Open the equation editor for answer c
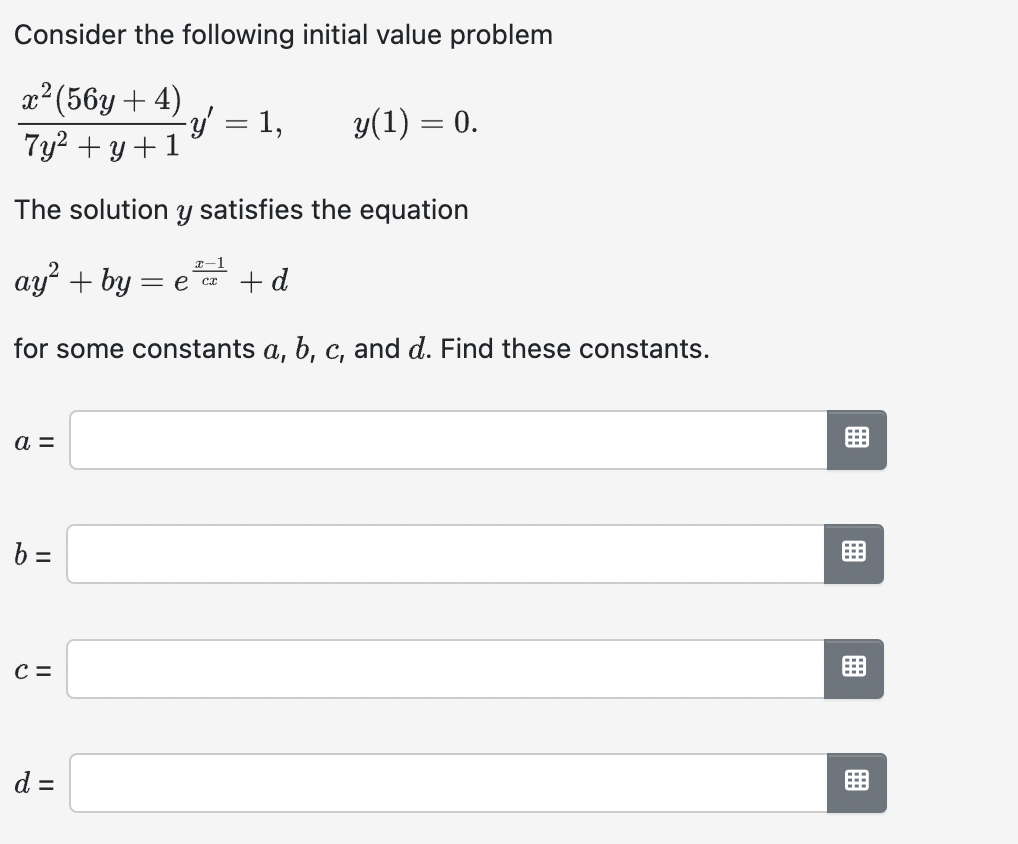This screenshot has width=1018, height=844. (854, 668)
